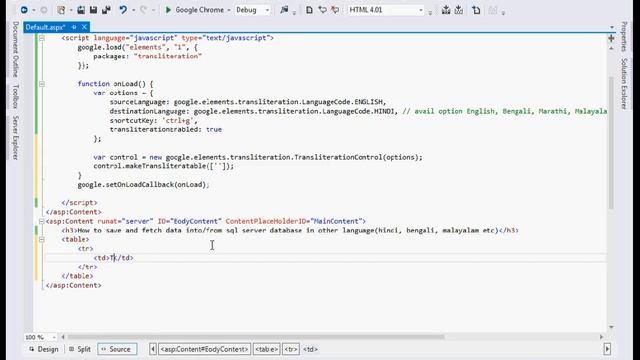Image resolution: width=640 pixels, height=360 pixels.
Task: Click the format document icon
Action: pos(476,10)
